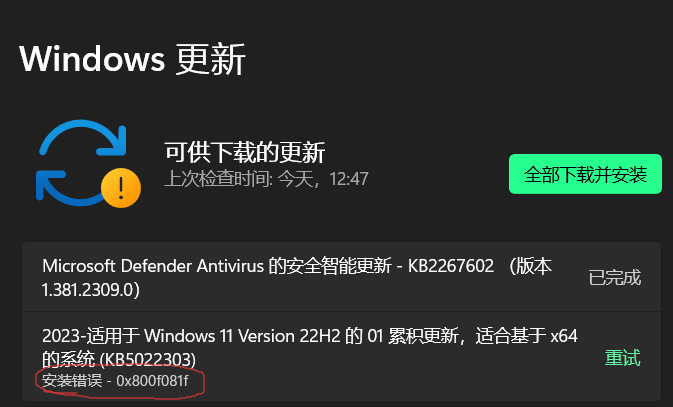Click the 安装错误 0x800f081f error text
This screenshot has width=673, height=407.
pos(115,380)
